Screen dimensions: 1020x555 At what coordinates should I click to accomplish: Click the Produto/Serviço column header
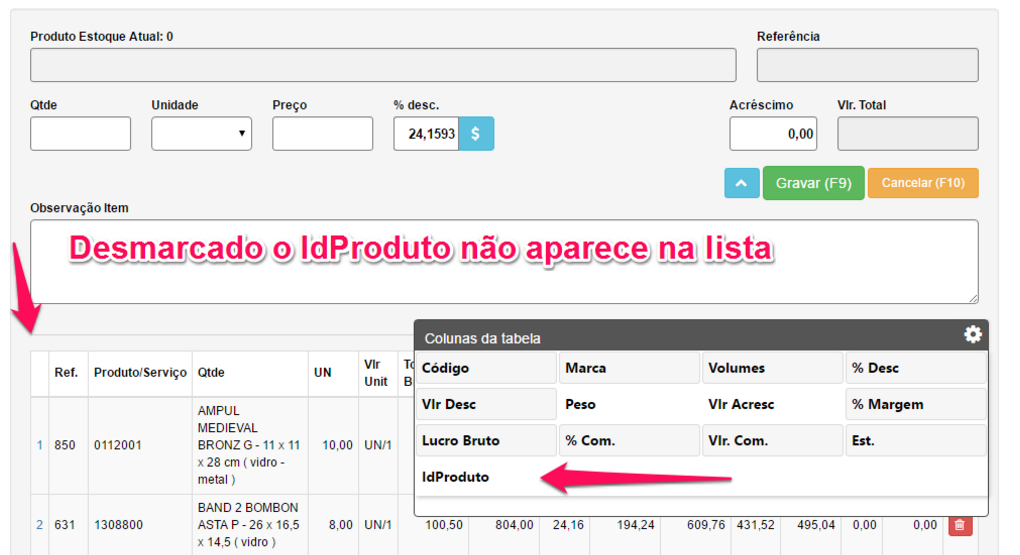coord(140,373)
